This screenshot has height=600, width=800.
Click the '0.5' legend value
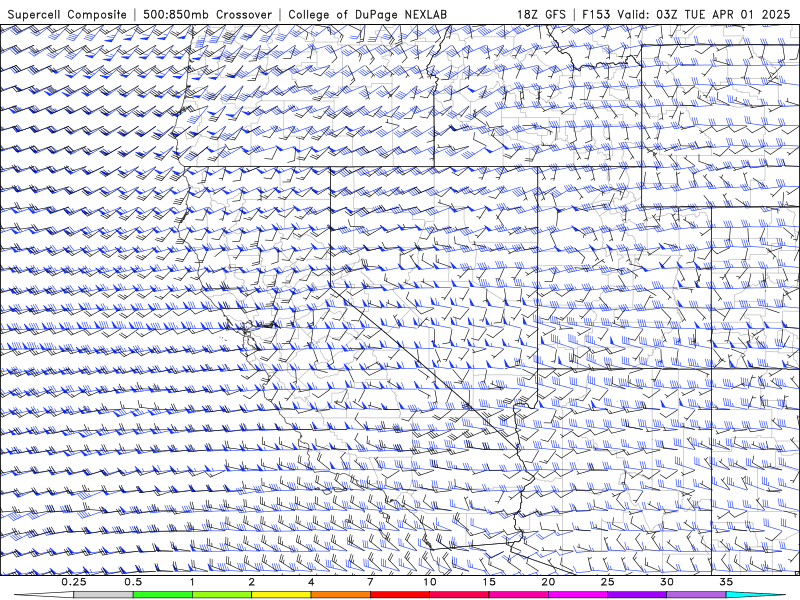pos(133,582)
